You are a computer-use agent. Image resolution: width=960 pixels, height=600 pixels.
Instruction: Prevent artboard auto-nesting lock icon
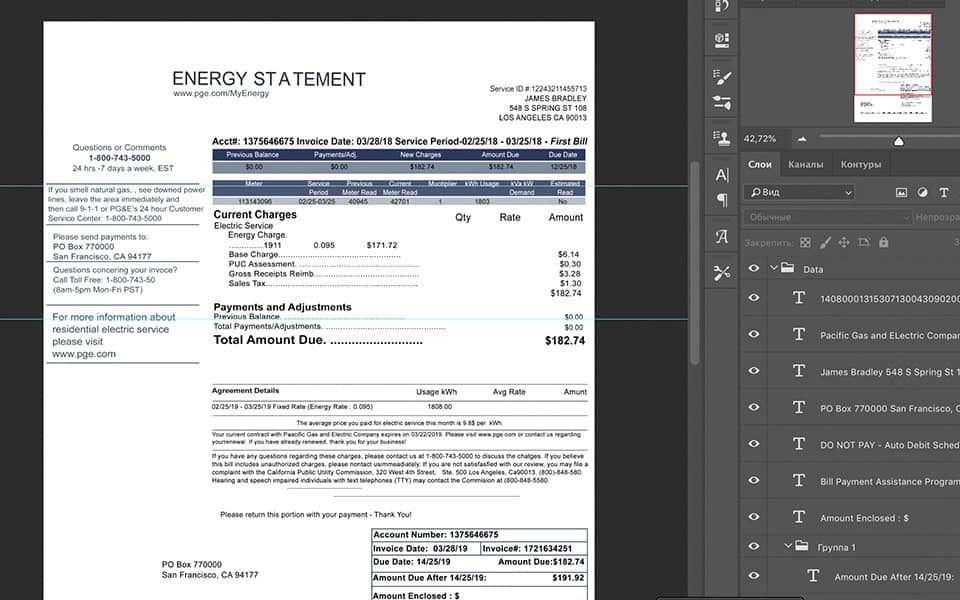pos(863,242)
